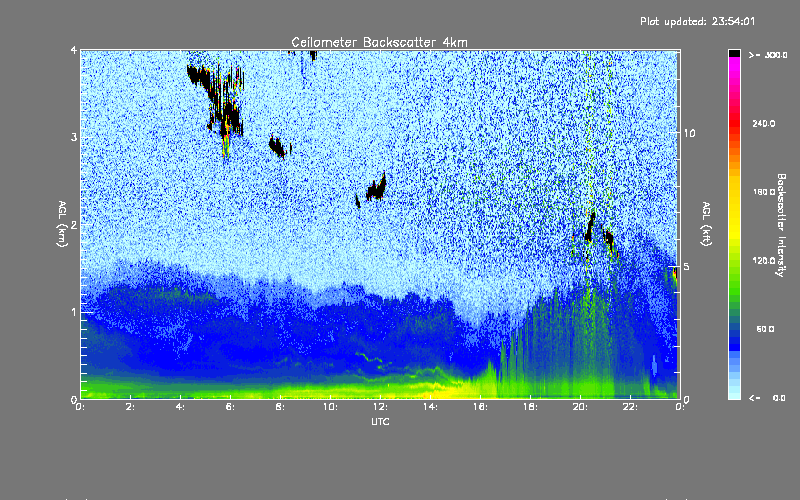The width and height of the screenshot is (800, 500).
Task: Select the 'UTC' x-axis label
Action: [x=380, y=422]
